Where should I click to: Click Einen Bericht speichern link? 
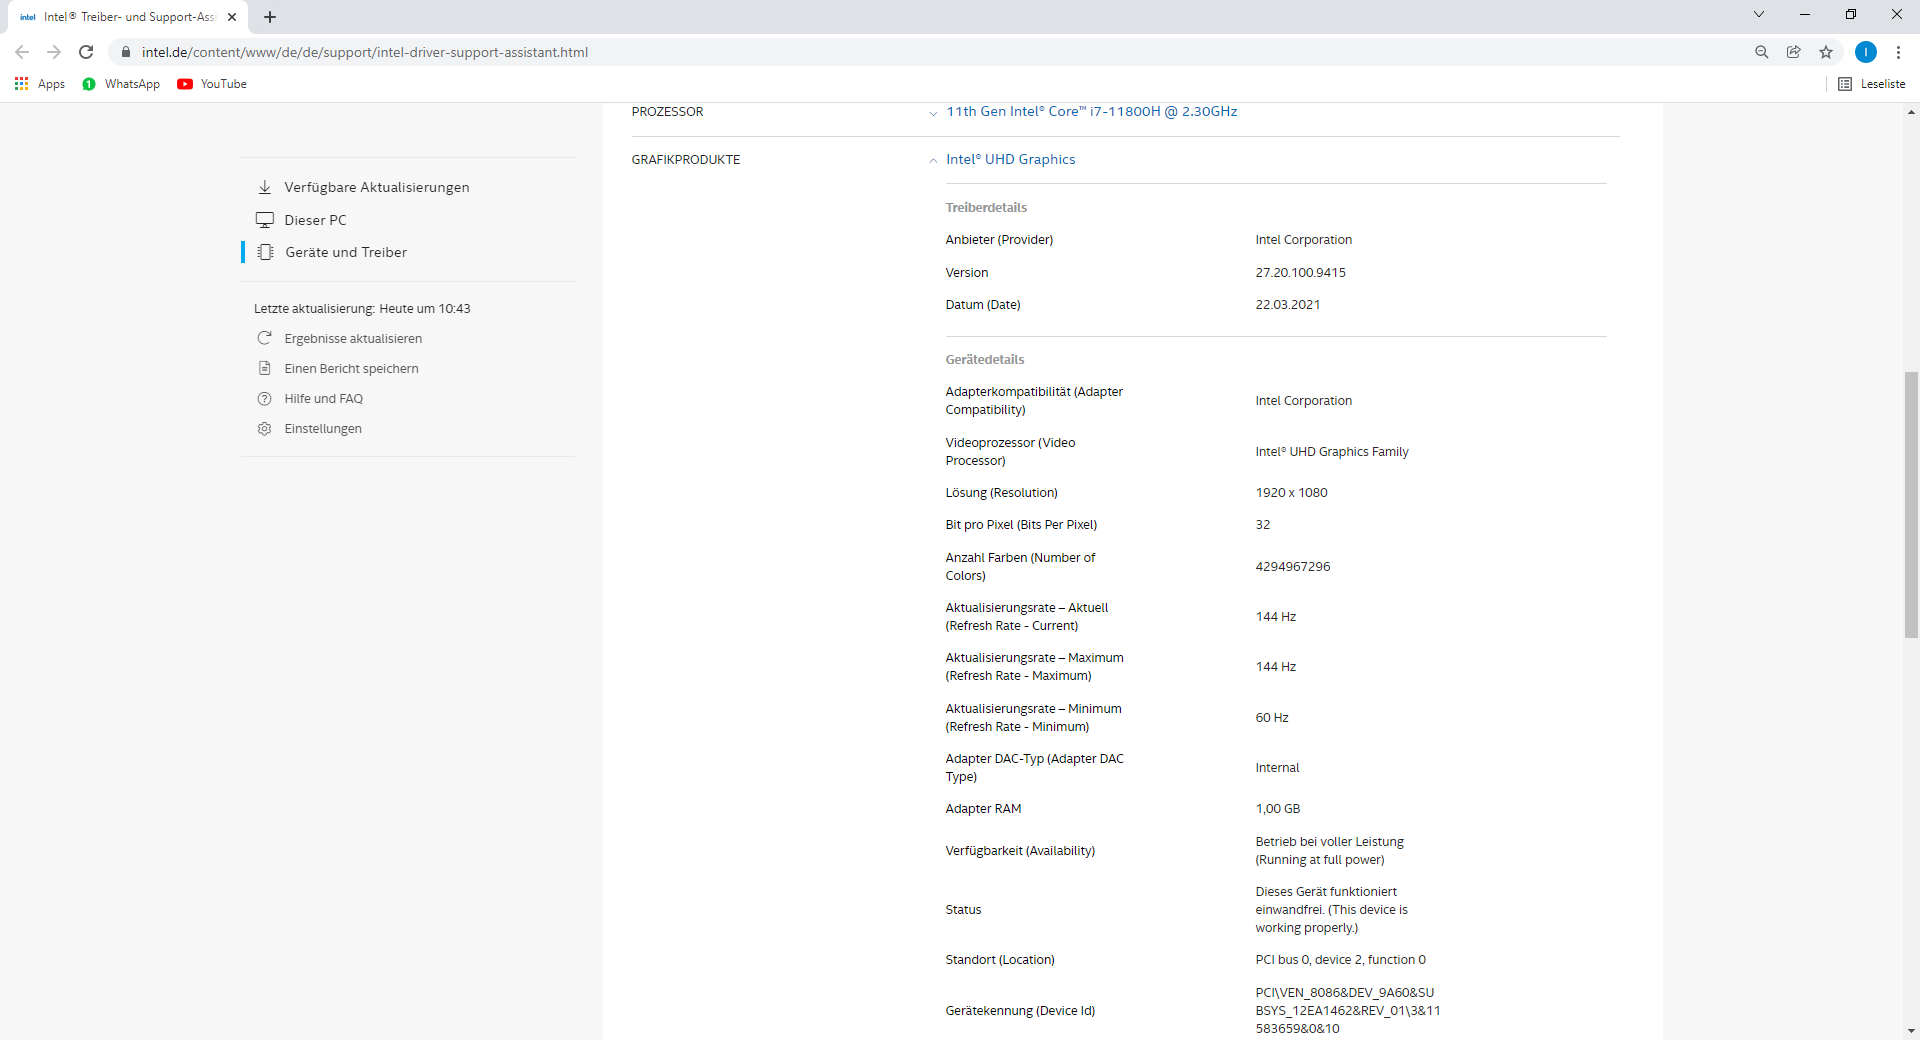(351, 369)
